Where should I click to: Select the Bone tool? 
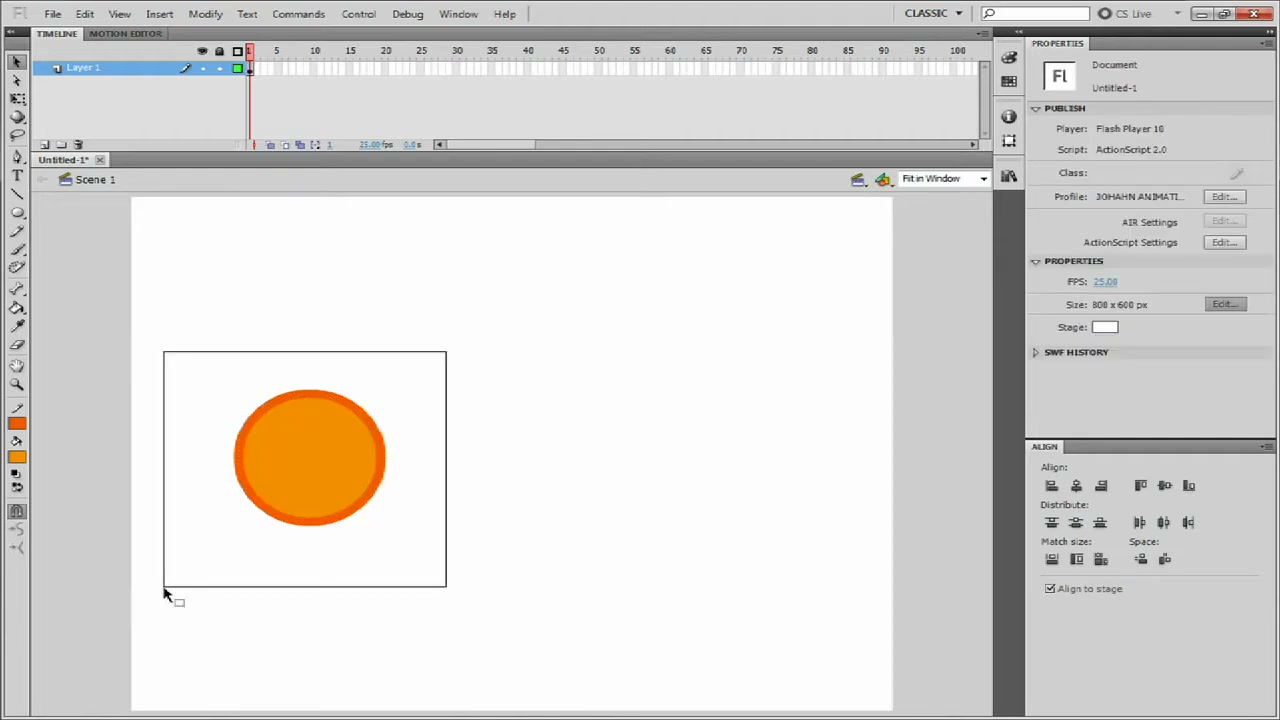[x=17, y=289]
